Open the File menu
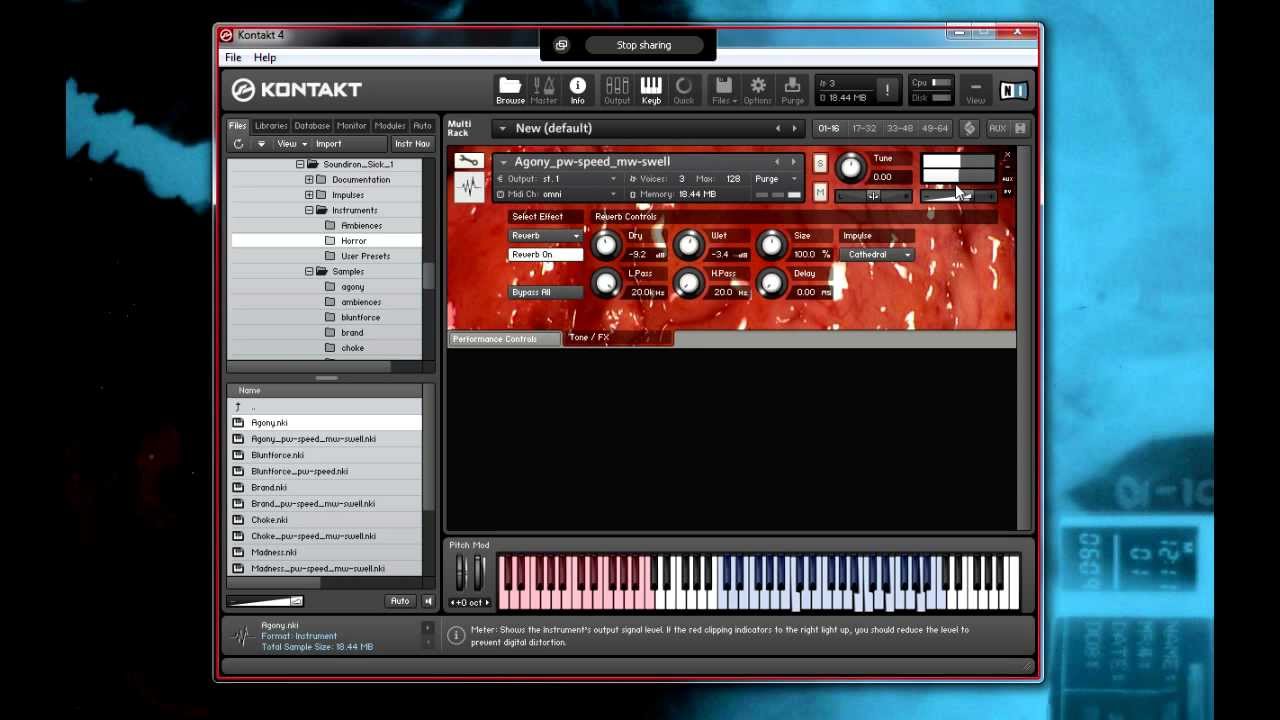This screenshot has width=1280, height=720. (233, 58)
